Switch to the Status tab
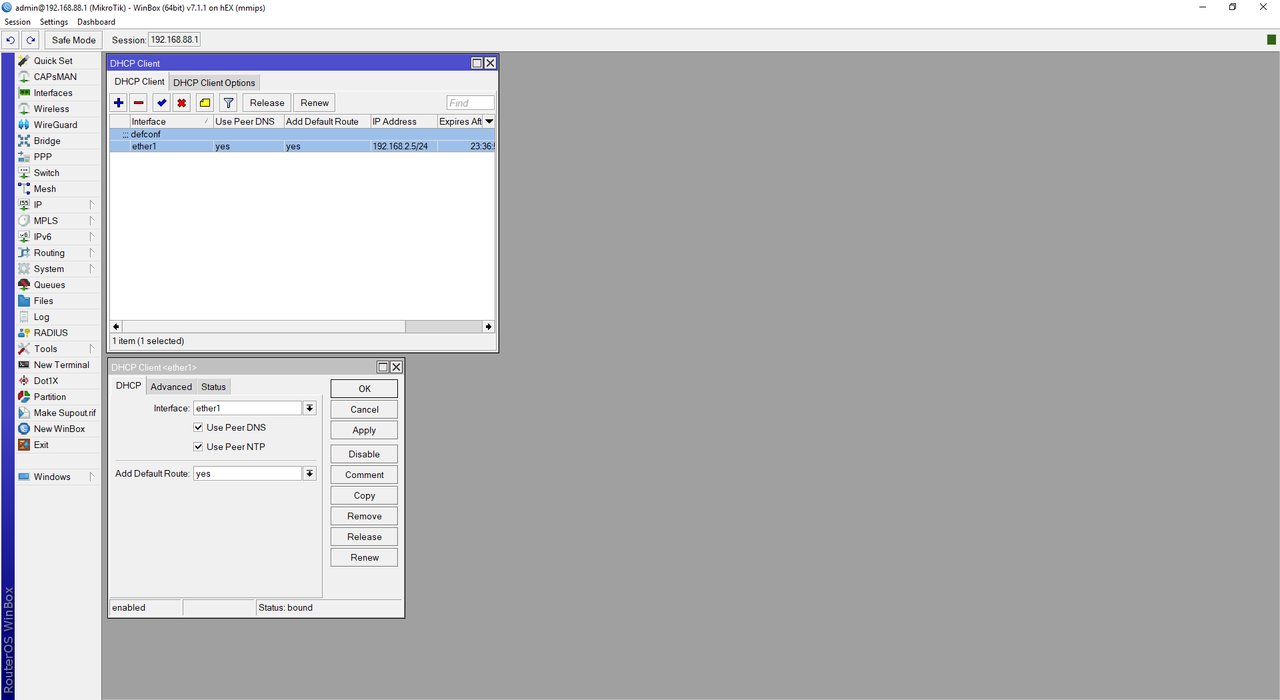 point(213,387)
